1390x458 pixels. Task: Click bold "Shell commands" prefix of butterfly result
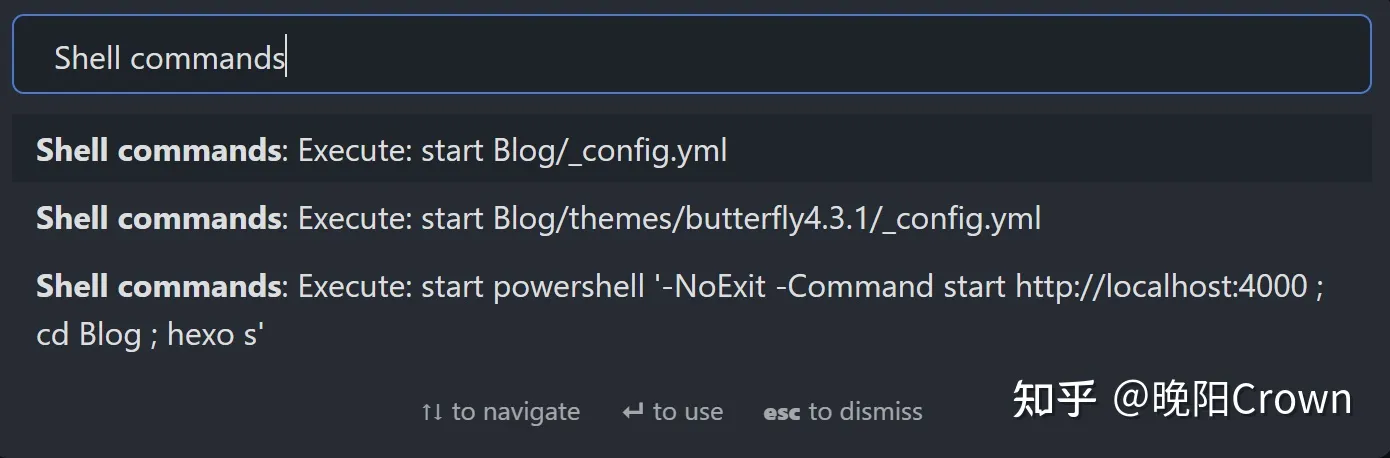(158, 218)
